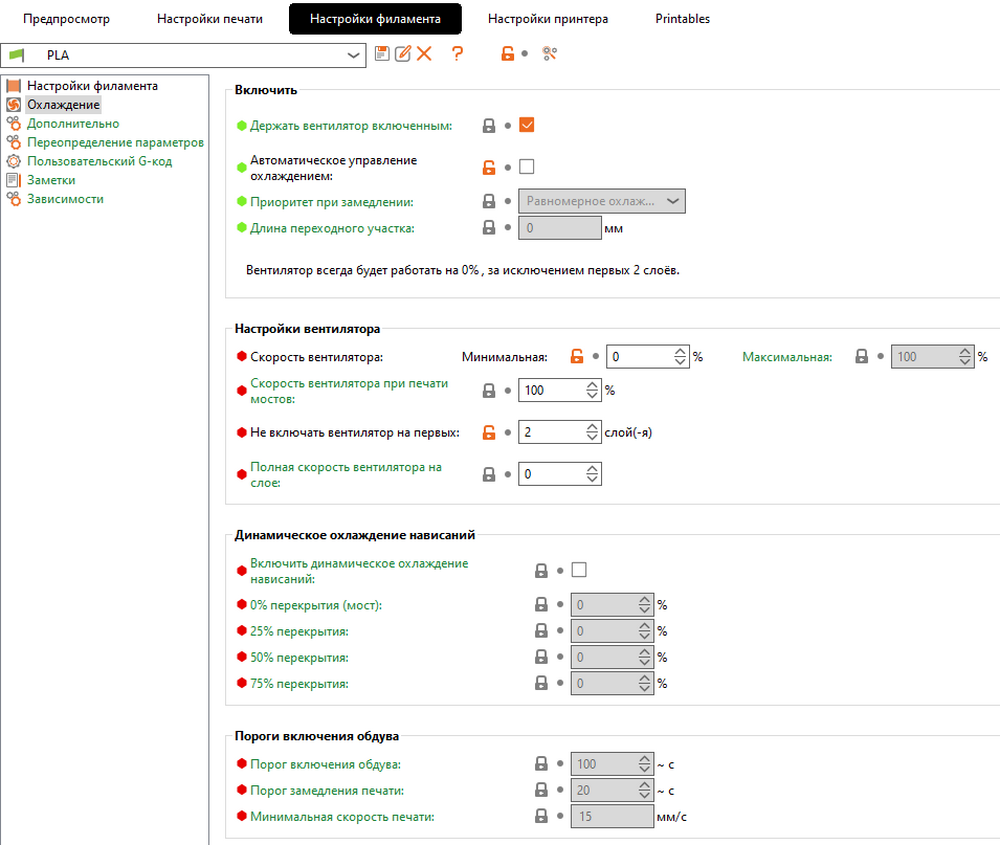Click the minimum fan speed input field

click(x=638, y=356)
